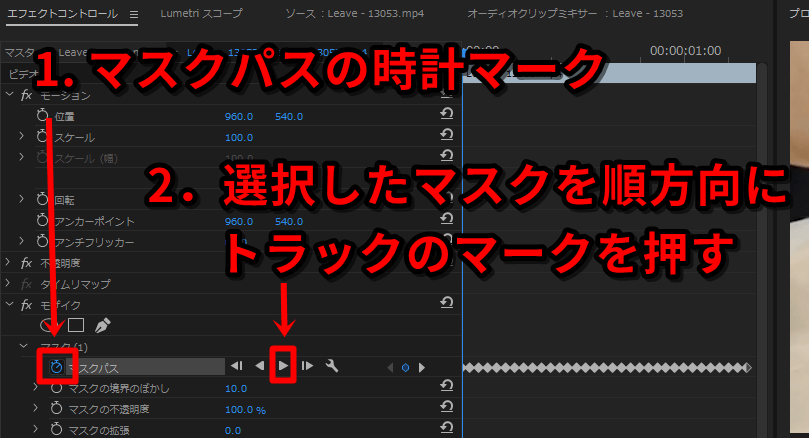Viewport: 809px width, 438px height.
Task: Click the 00:00:01:00 time ruler mark
Action: click(x=685, y=51)
